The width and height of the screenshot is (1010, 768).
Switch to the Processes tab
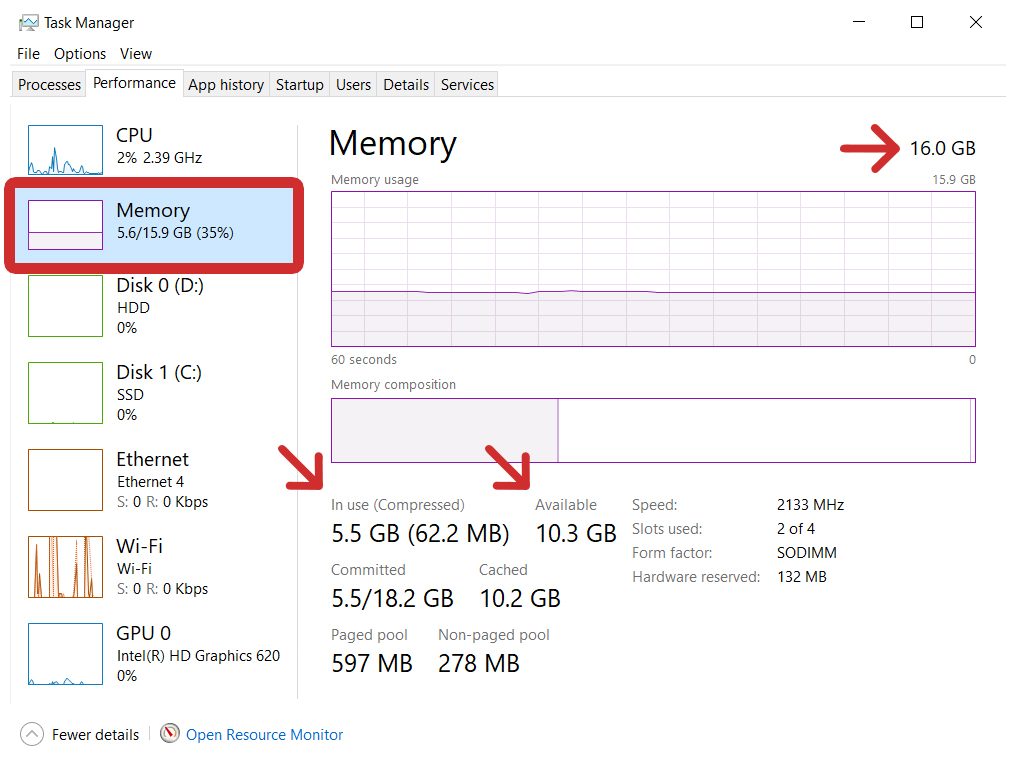click(48, 85)
